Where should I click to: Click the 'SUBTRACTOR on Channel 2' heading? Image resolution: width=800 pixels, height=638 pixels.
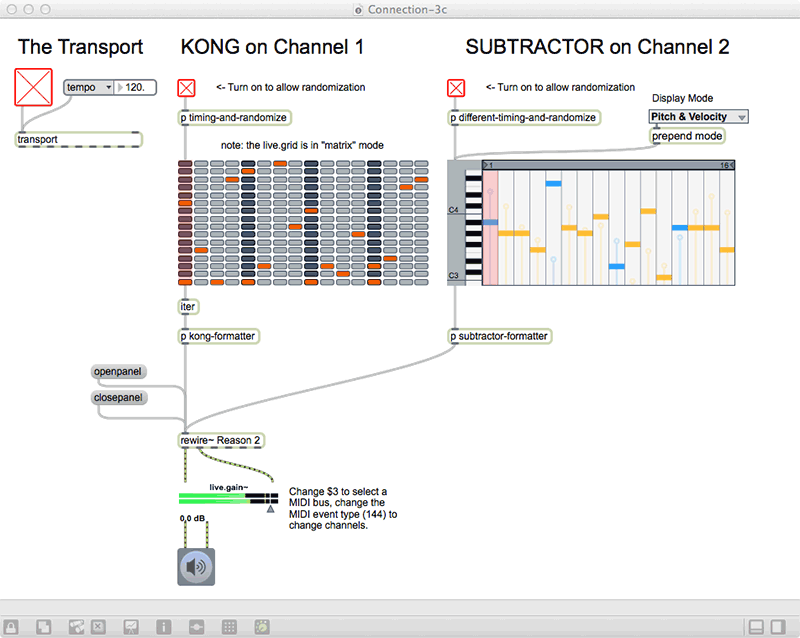click(597, 47)
